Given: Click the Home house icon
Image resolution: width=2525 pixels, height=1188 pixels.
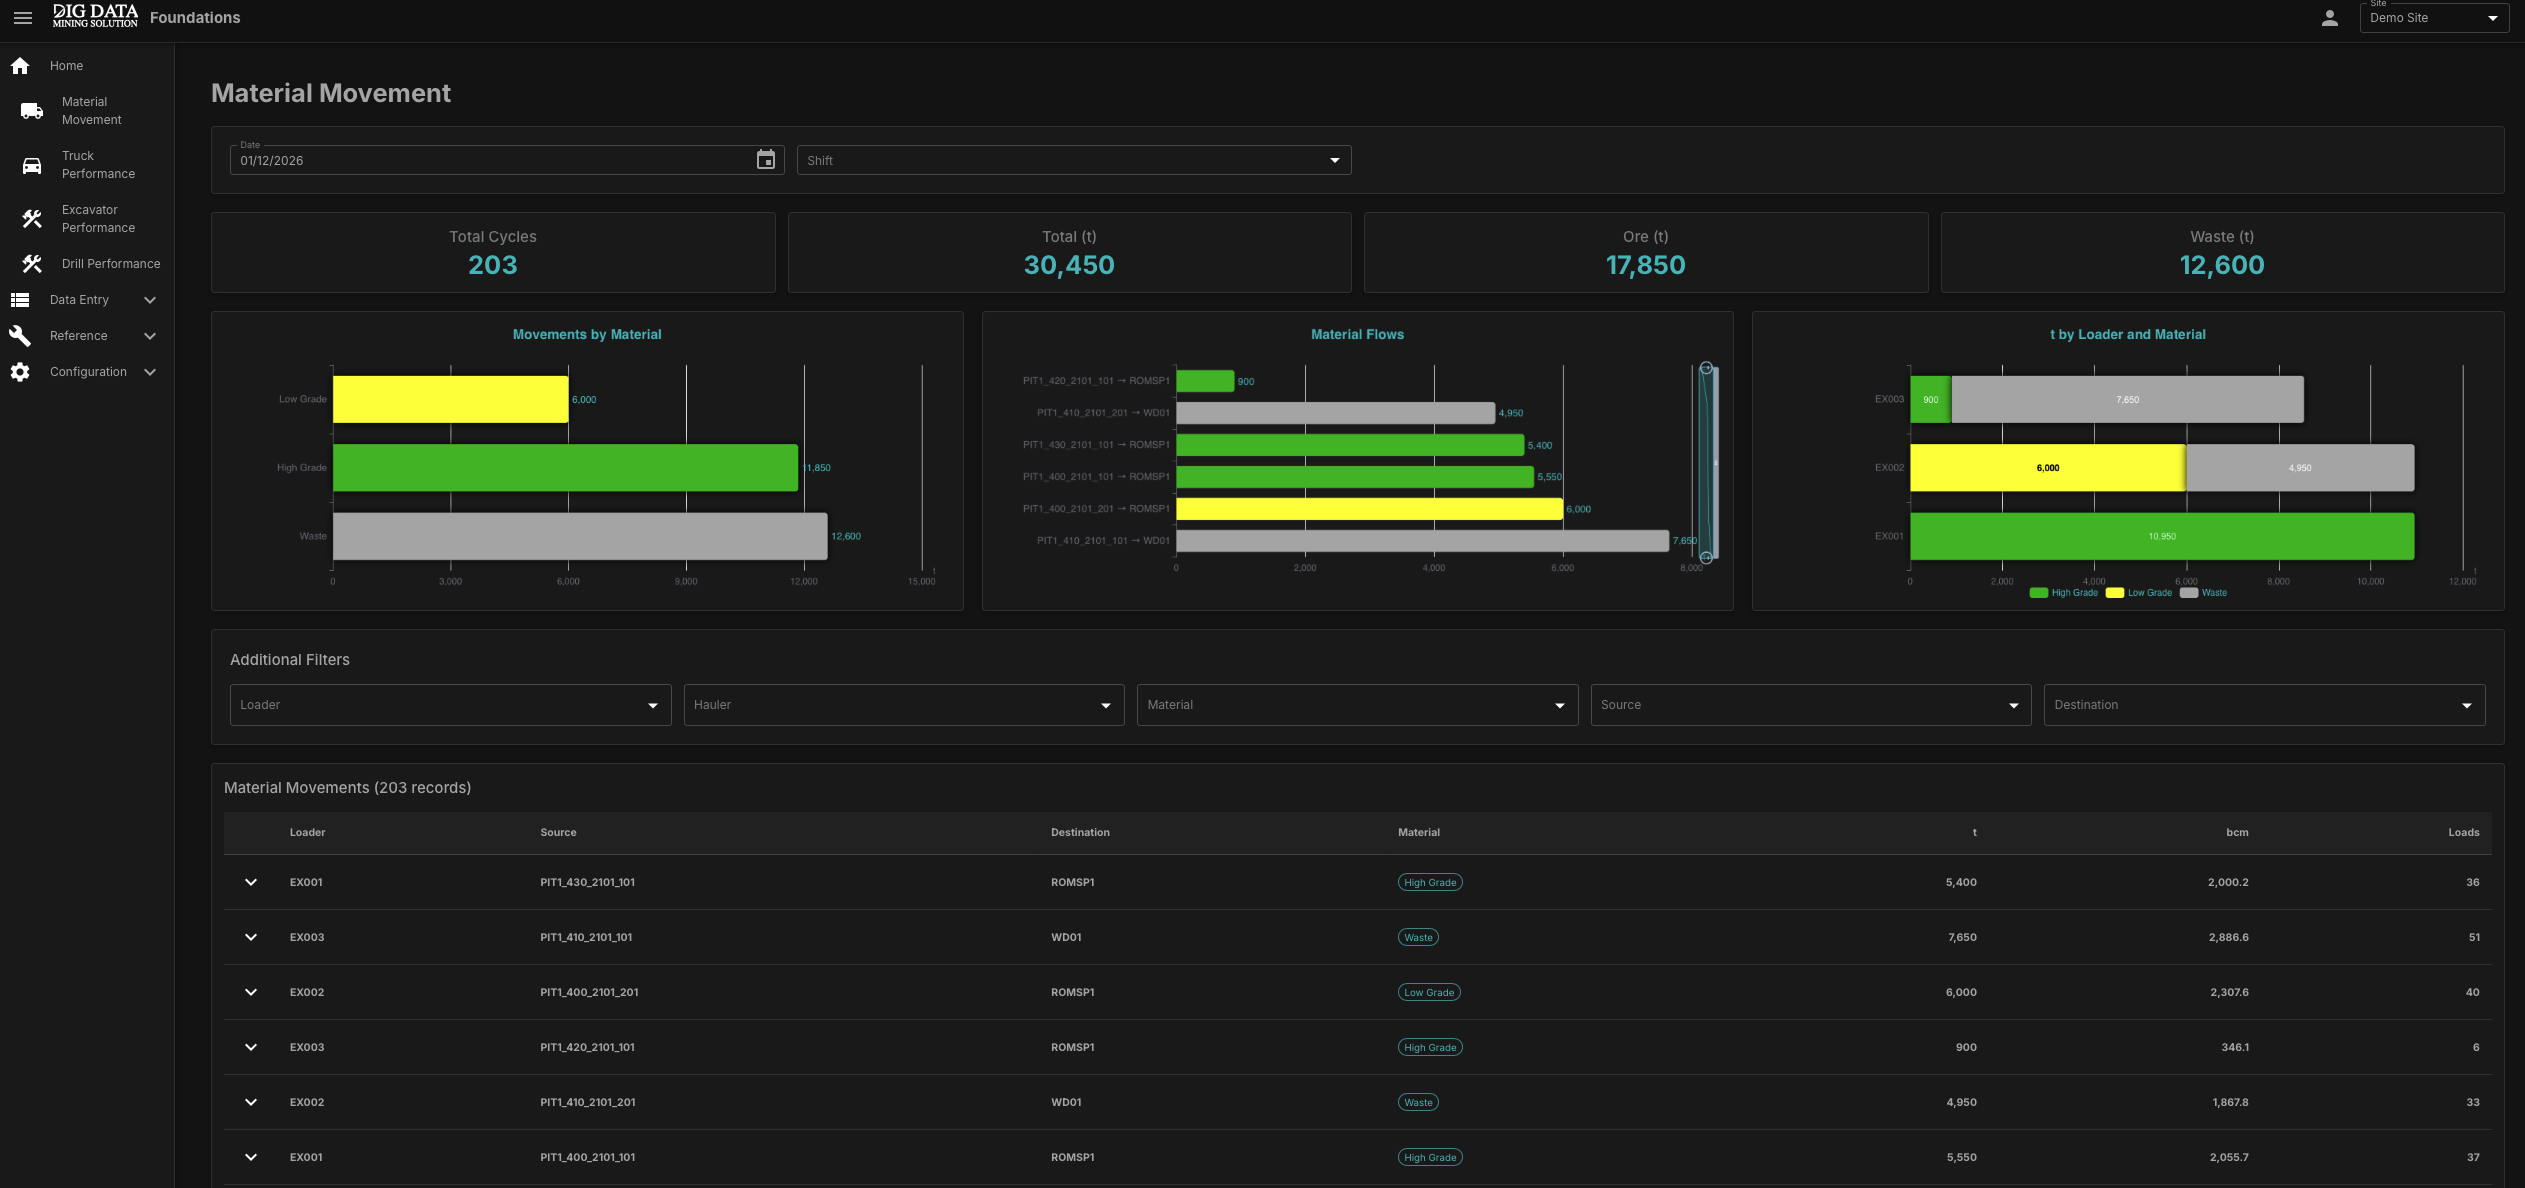Looking at the screenshot, I should pyautogui.click(x=20, y=66).
